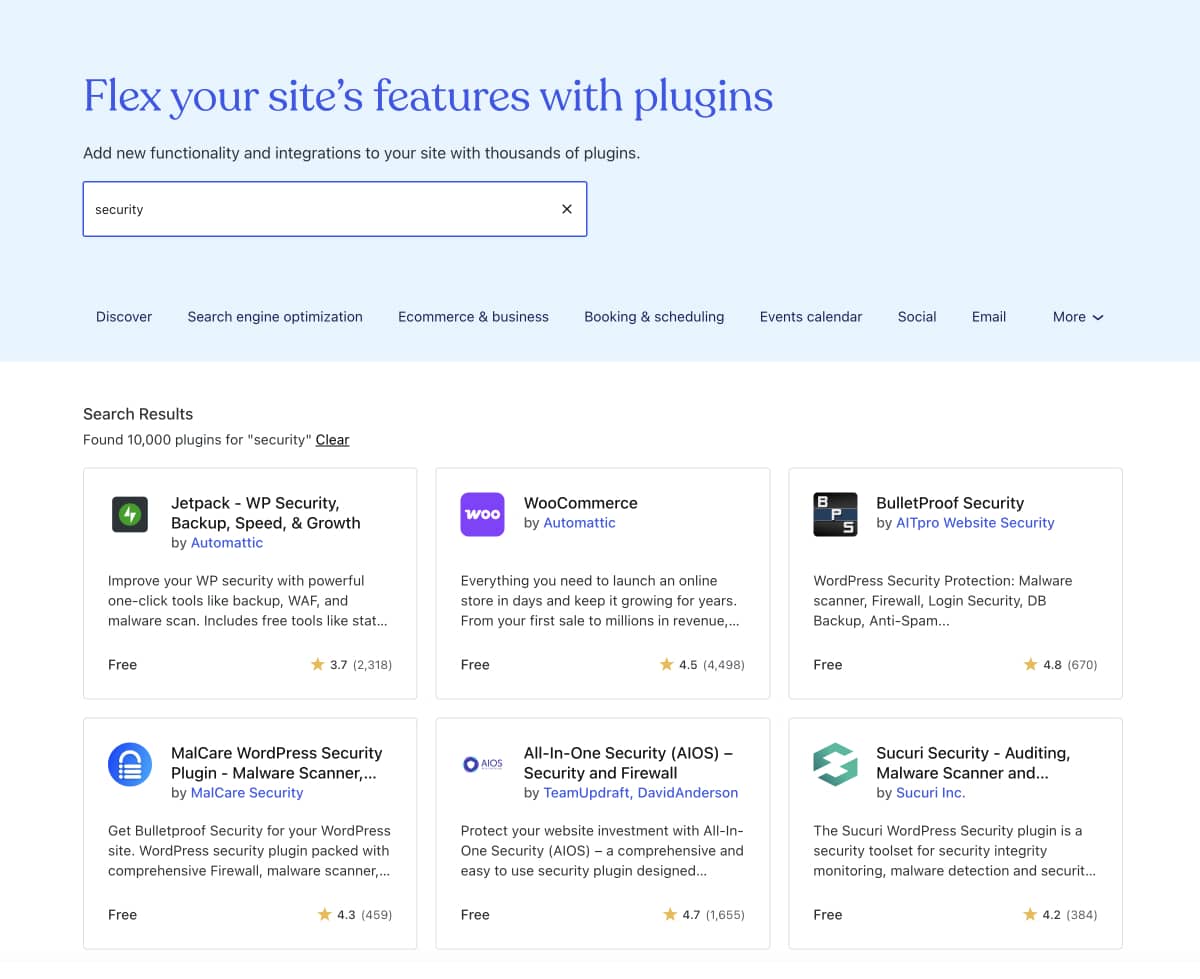1200x979 pixels.
Task: Click the star icon beside AIOS 4.7 rating
Action: [x=671, y=914]
